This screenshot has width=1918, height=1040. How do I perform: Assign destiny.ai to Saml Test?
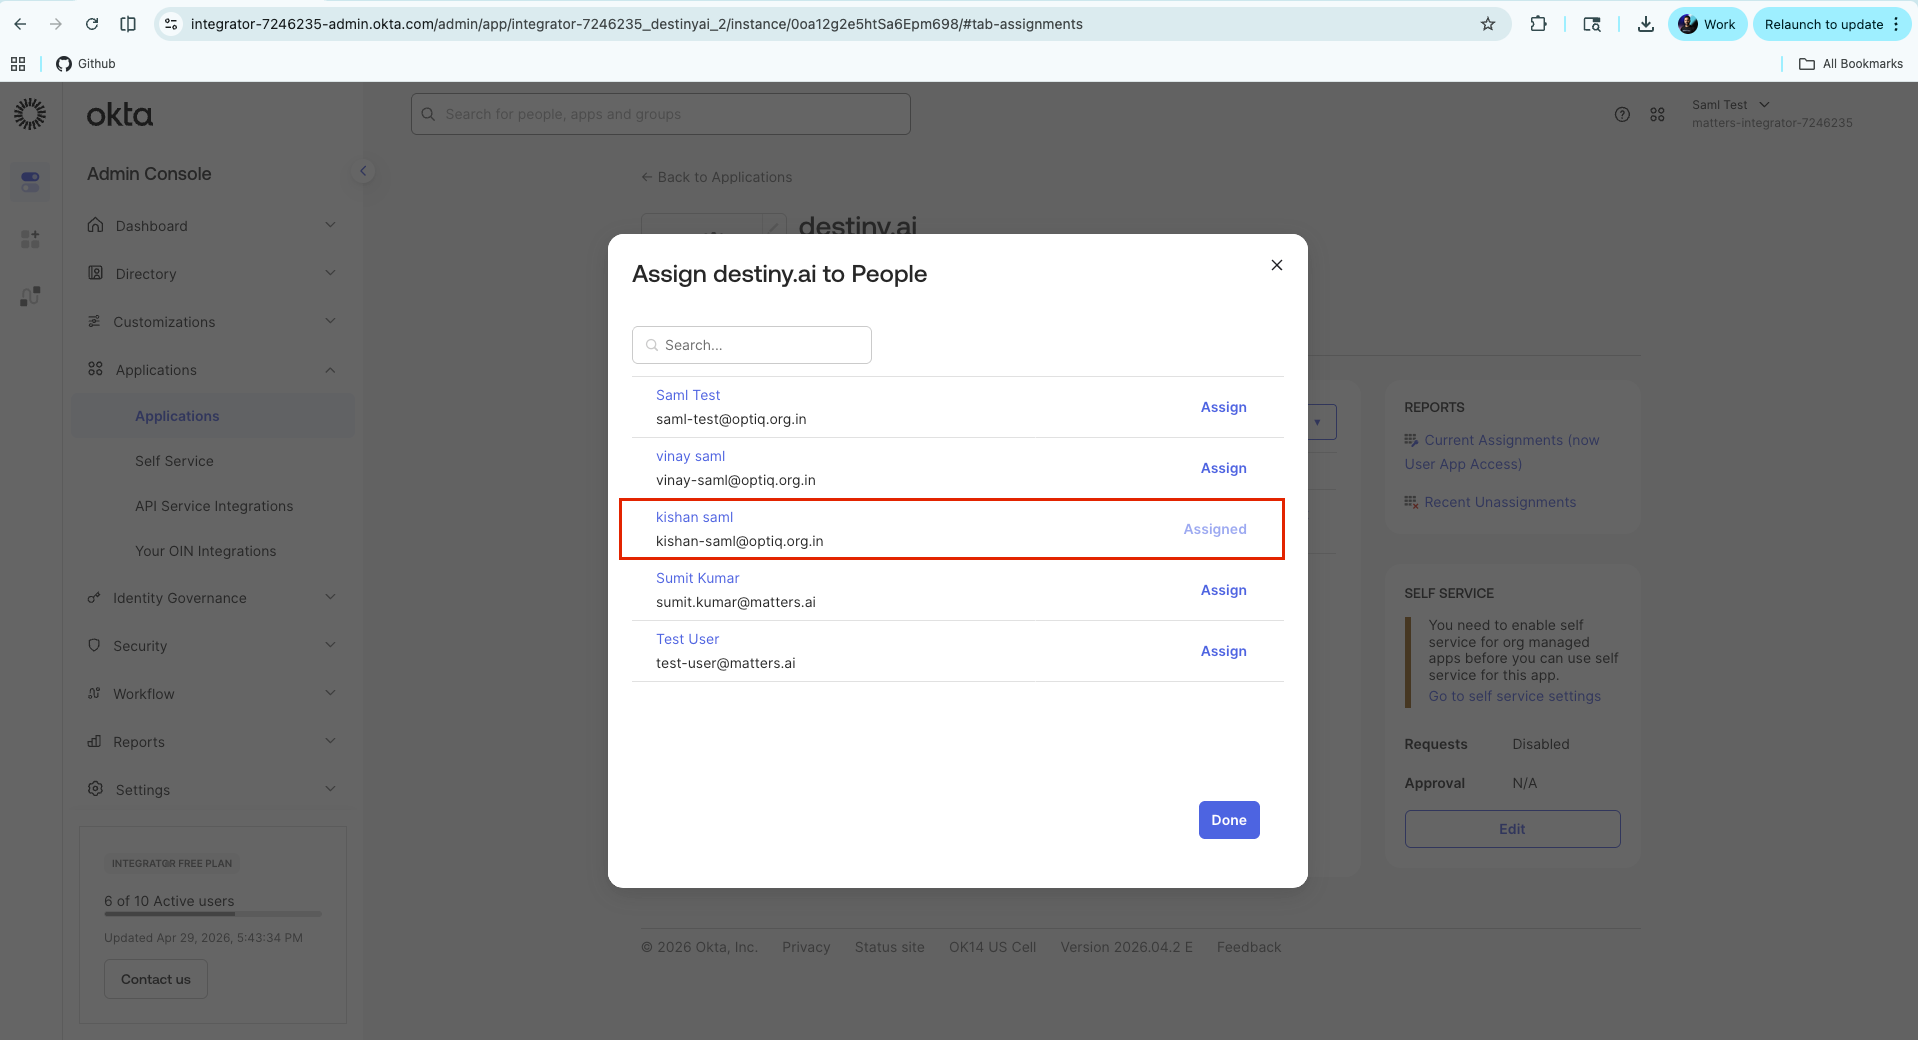point(1223,407)
